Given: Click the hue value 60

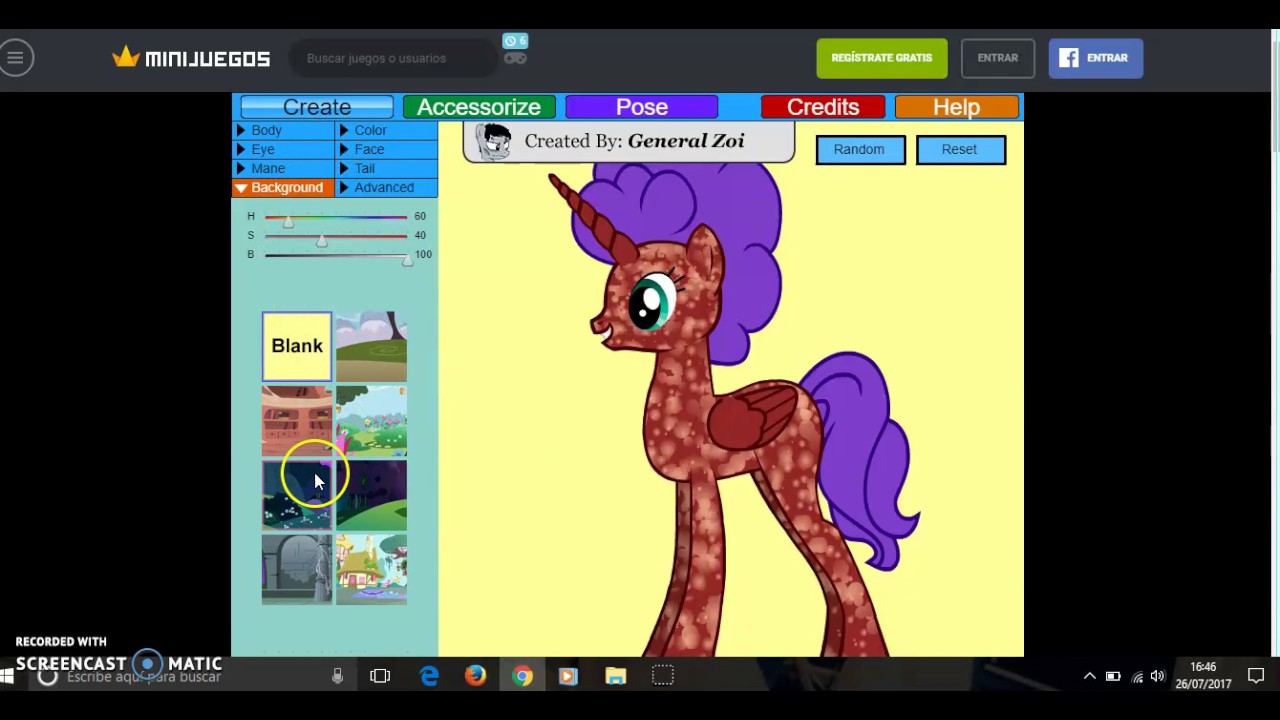Looking at the screenshot, I should coord(420,216).
